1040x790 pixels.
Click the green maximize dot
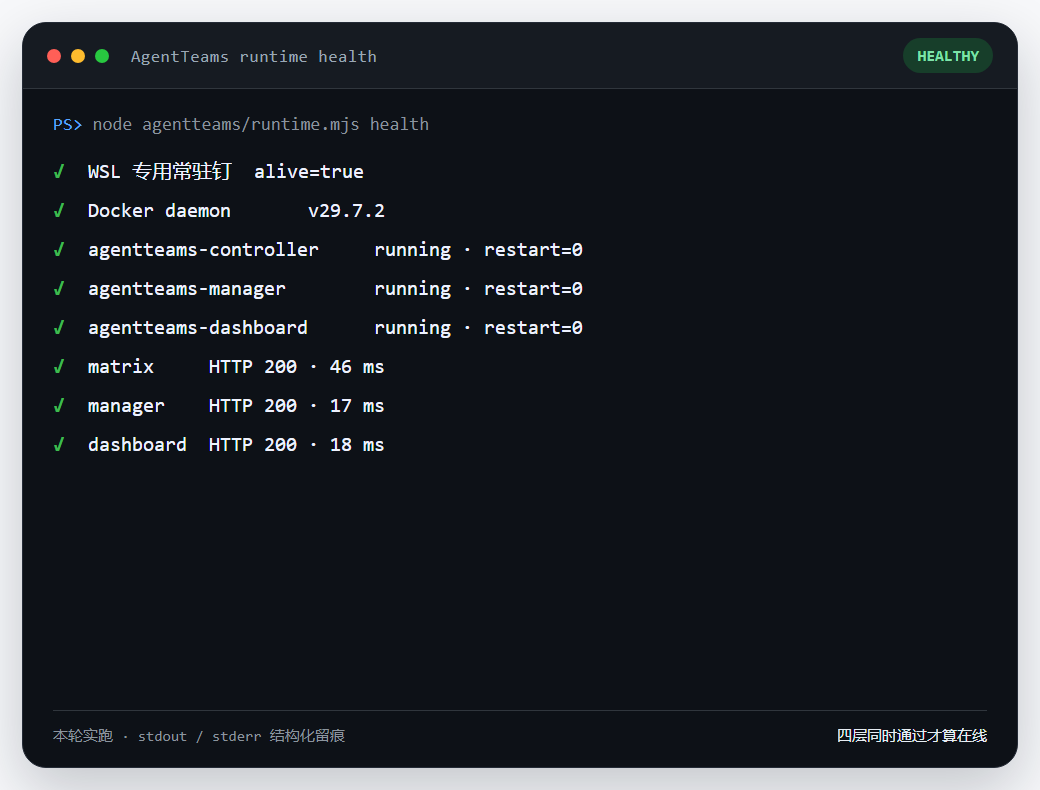tap(102, 56)
